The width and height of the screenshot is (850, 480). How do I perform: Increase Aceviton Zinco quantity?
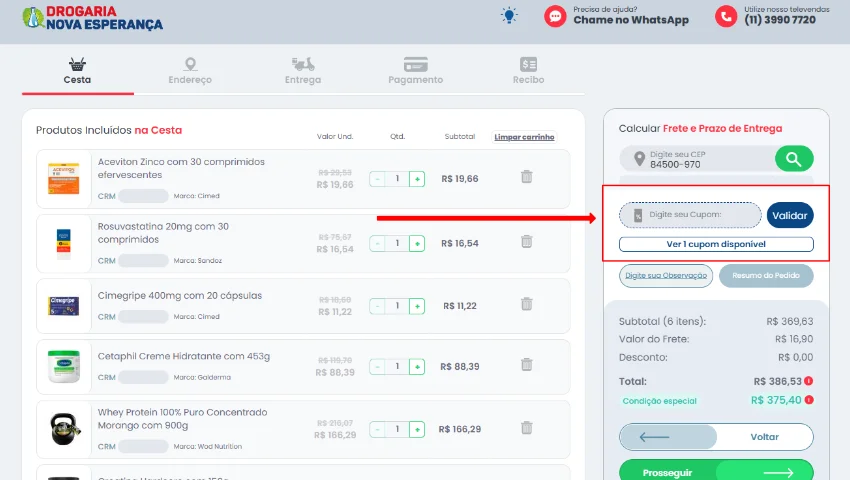point(417,179)
